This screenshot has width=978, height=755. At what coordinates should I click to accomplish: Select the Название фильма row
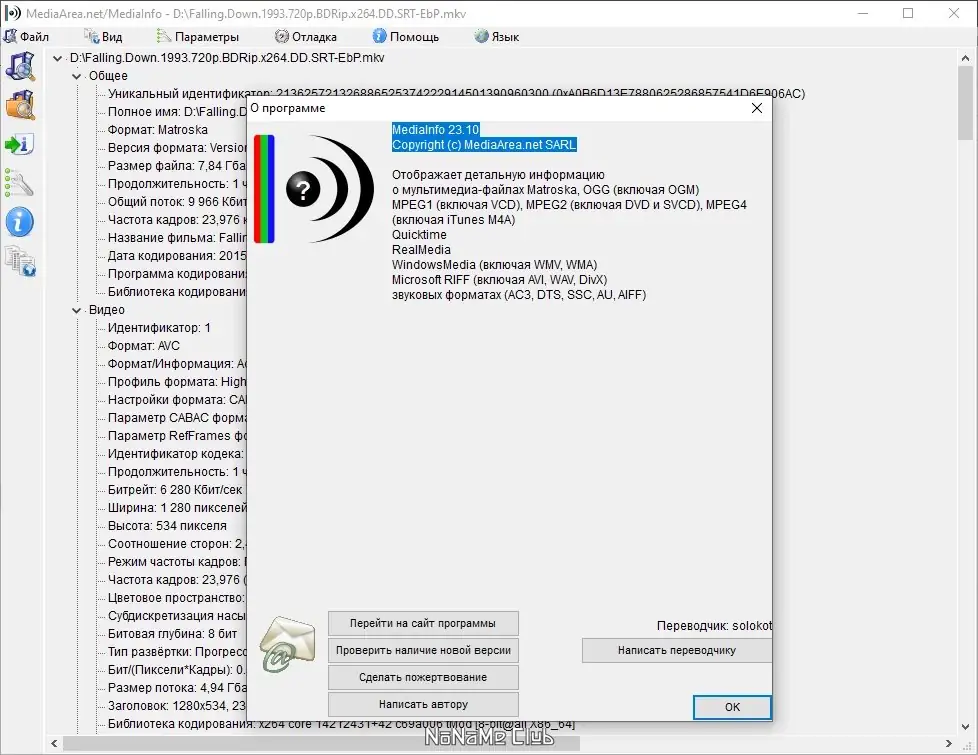(177, 238)
